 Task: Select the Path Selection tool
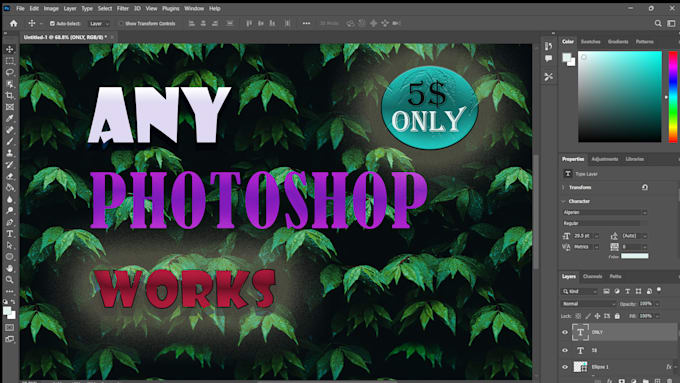tap(10, 245)
